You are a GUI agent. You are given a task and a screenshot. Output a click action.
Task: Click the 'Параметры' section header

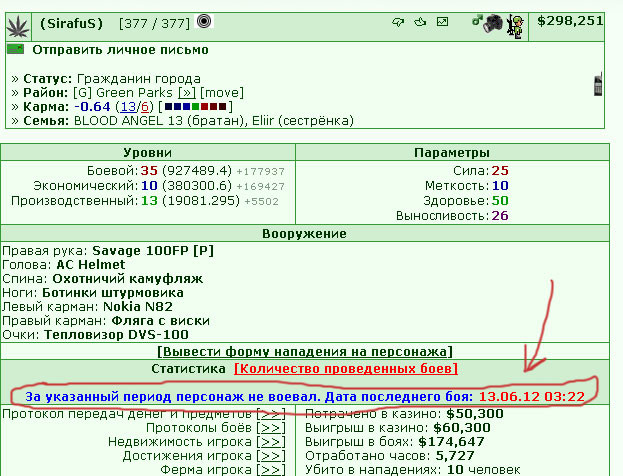point(452,153)
